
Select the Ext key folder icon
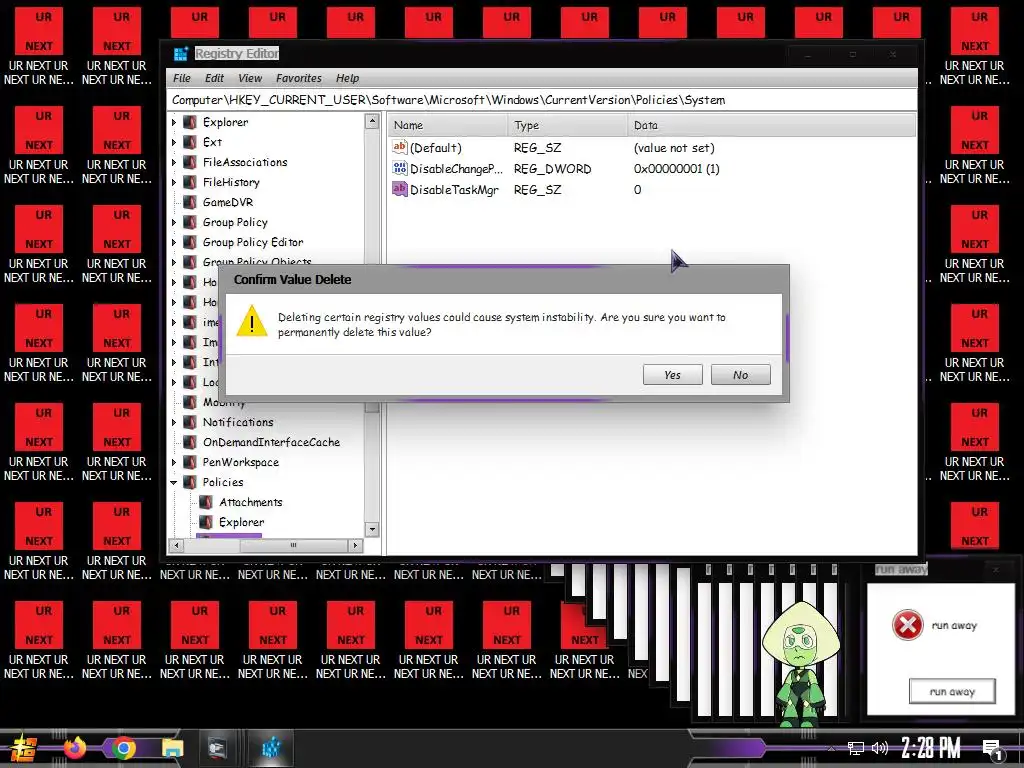pos(190,142)
